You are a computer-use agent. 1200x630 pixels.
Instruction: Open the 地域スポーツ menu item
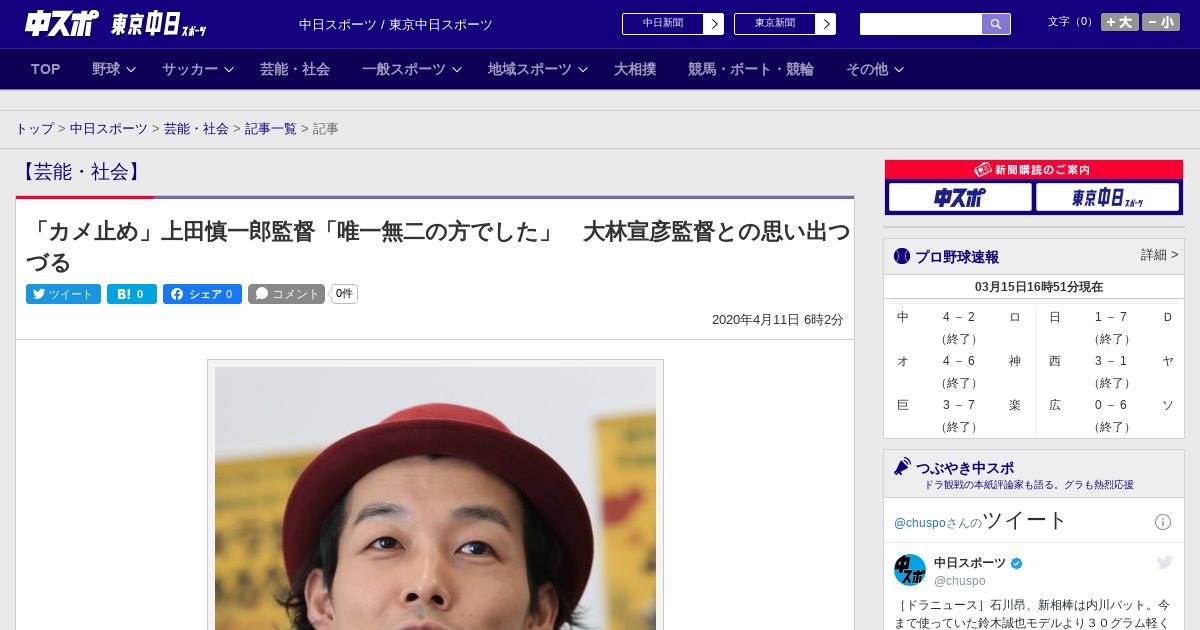click(530, 69)
